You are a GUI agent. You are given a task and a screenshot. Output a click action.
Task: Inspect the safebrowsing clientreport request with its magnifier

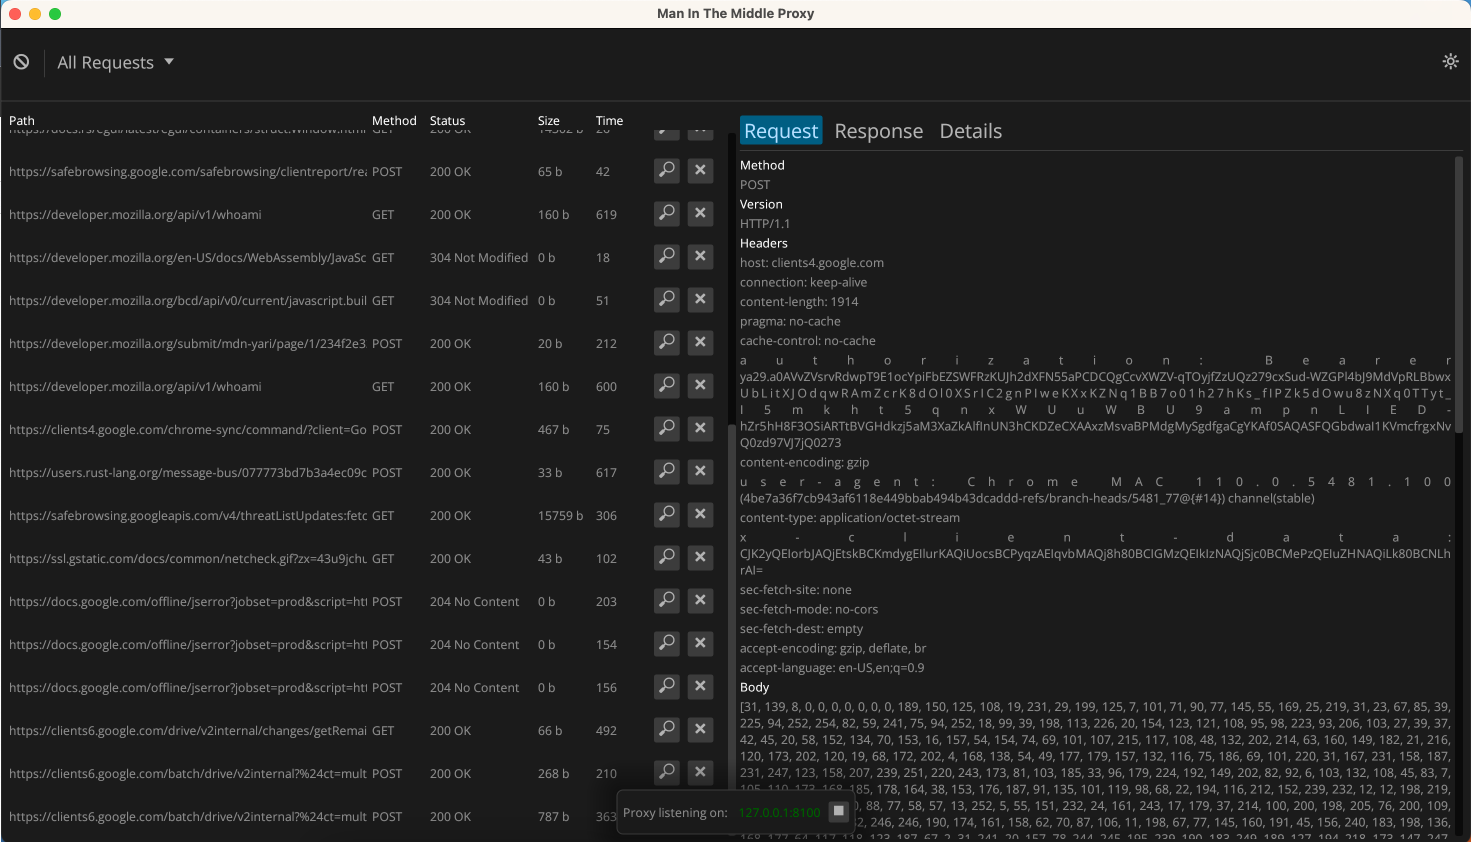(667, 171)
